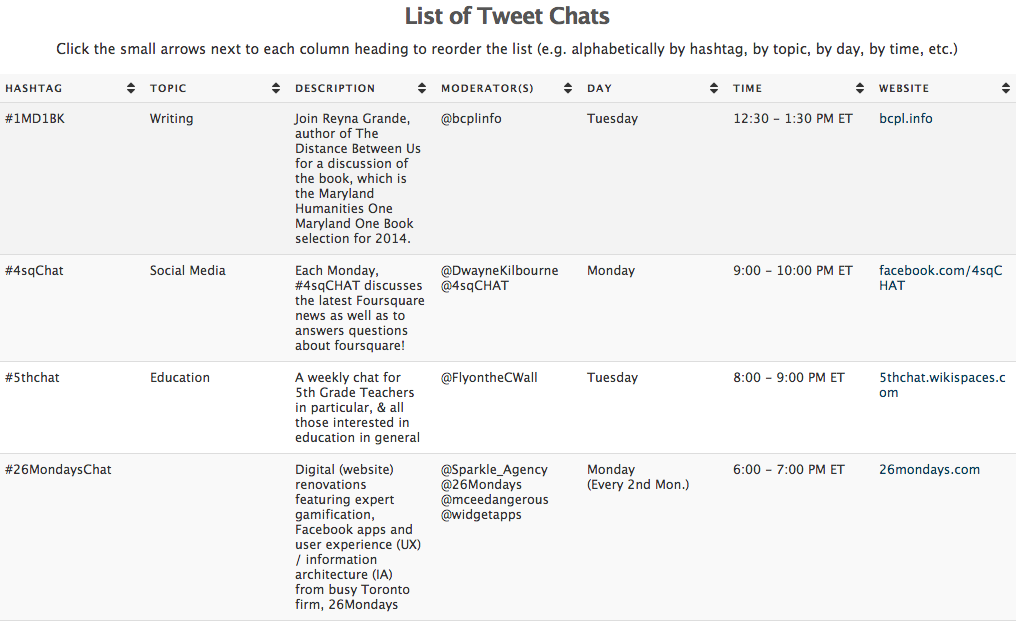Open the 26mondays.com link
Image resolution: width=1016 pixels, height=621 pixels.
[x=928, y=469]
